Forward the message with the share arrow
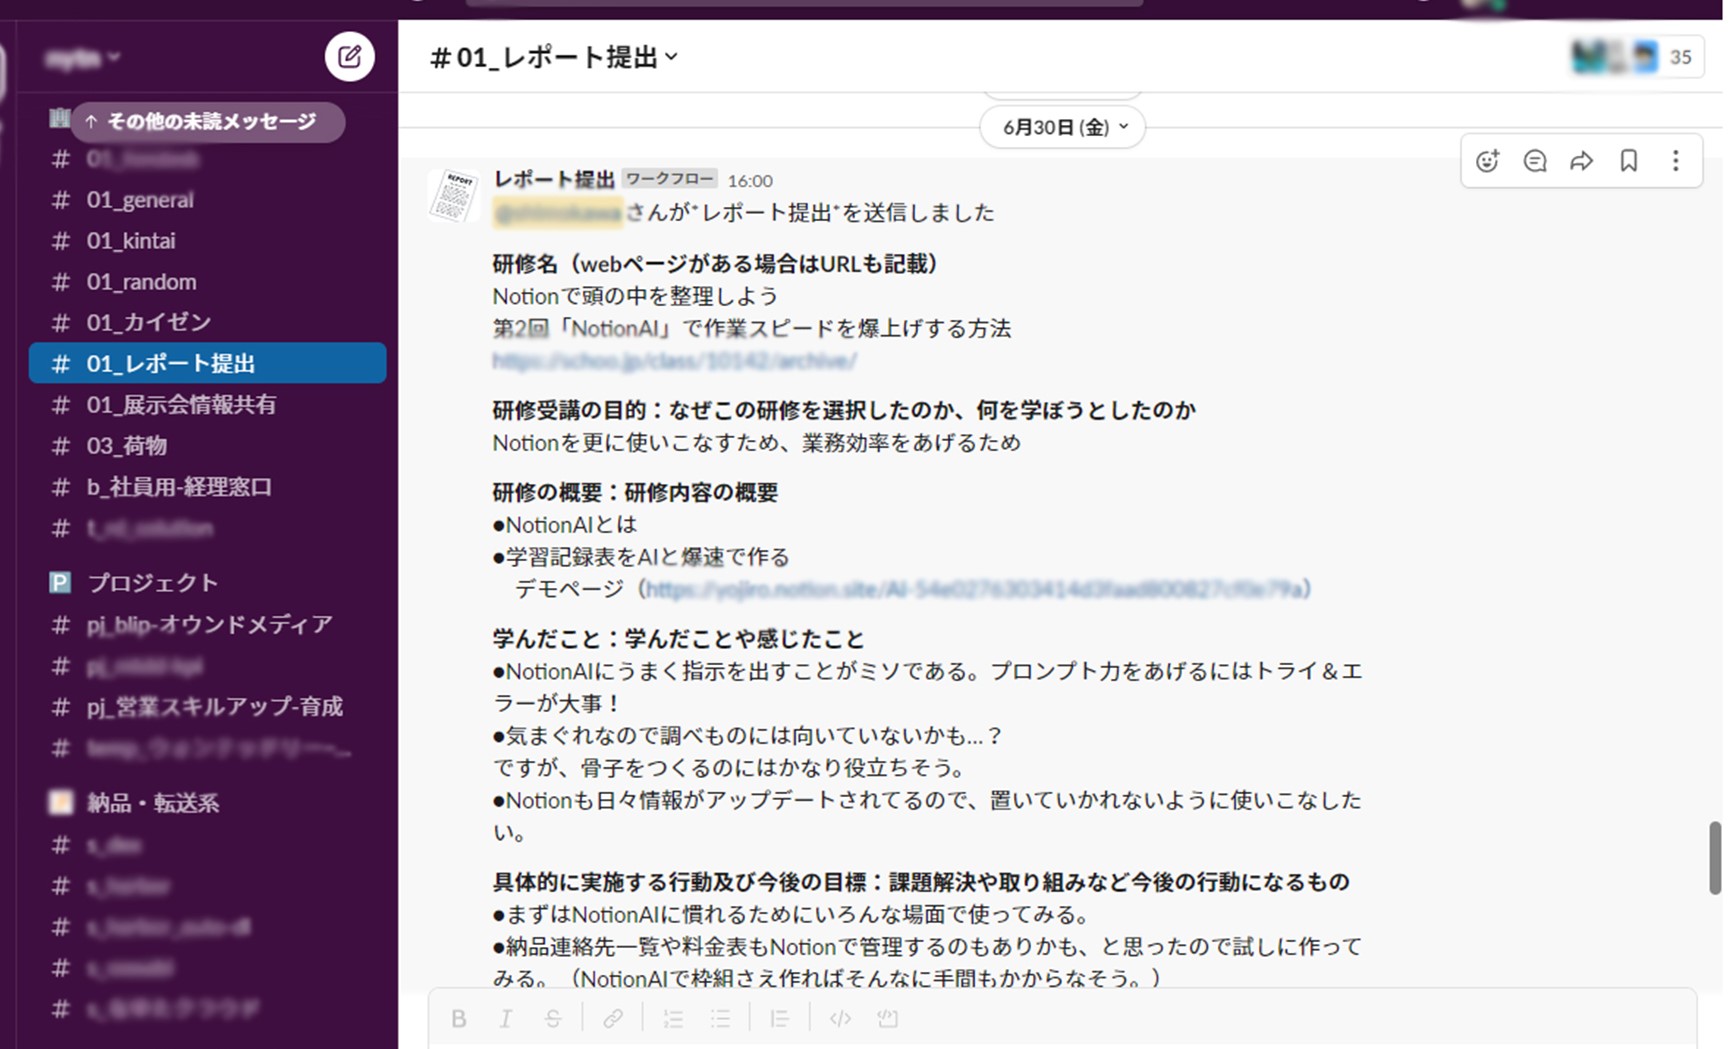Image resolution: width=1732 pixels, height=1049 pixels. click(1581, 161)
